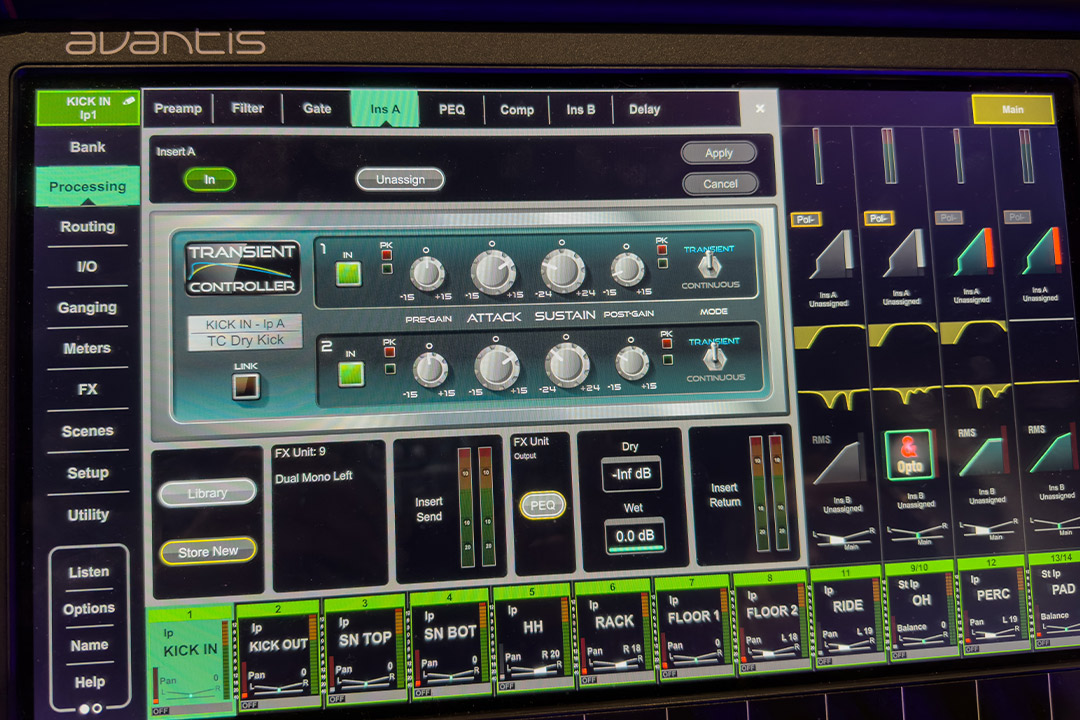This screenshot has width=1080, height=720.
Task: Select channel 2 Pre-Gain knob
Action: (430, 369)
